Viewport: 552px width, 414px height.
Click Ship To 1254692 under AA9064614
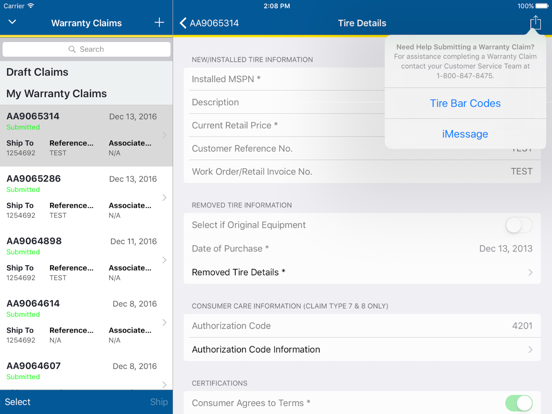coord(21,335)
